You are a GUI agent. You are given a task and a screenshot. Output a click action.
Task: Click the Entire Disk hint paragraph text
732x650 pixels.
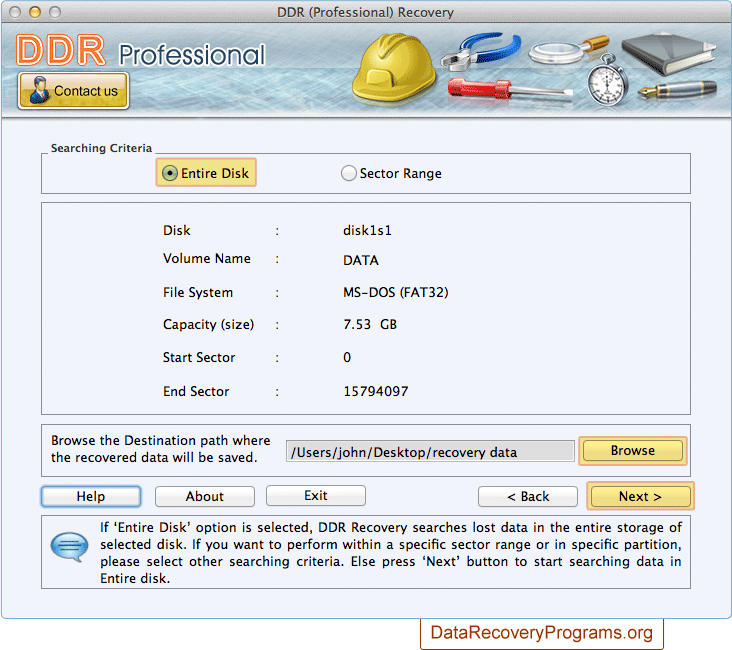coord(391,552)
